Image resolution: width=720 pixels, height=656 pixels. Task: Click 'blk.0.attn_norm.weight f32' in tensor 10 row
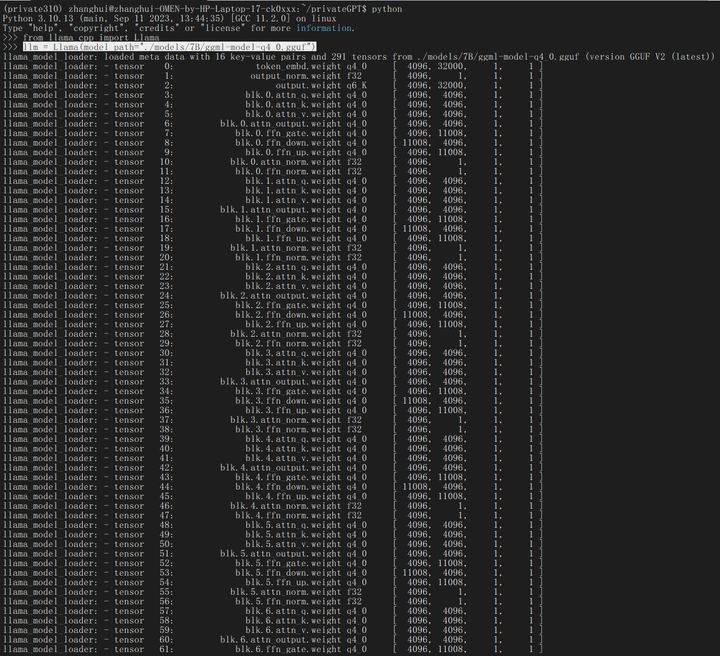(x=296, y=162)
